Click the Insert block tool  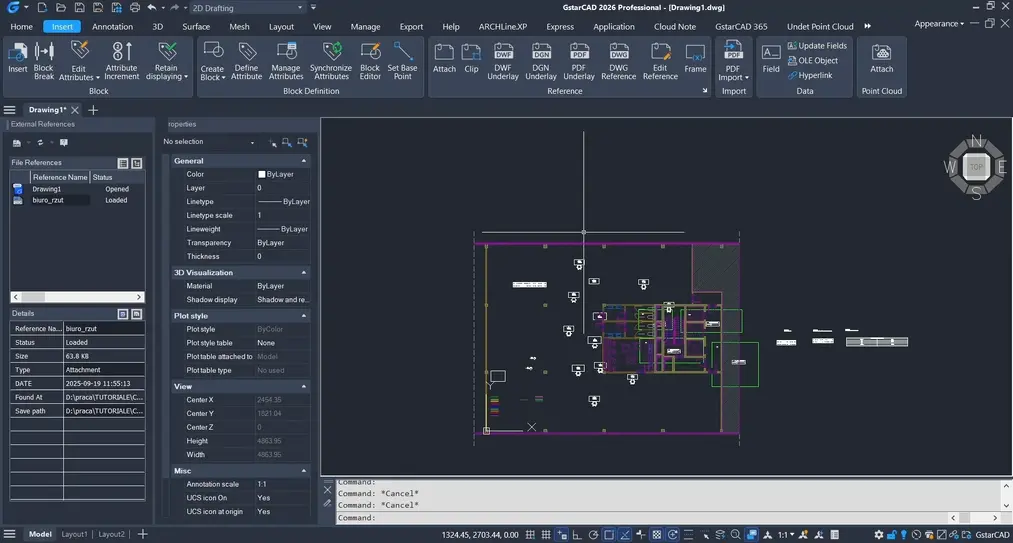coord(17,59)
